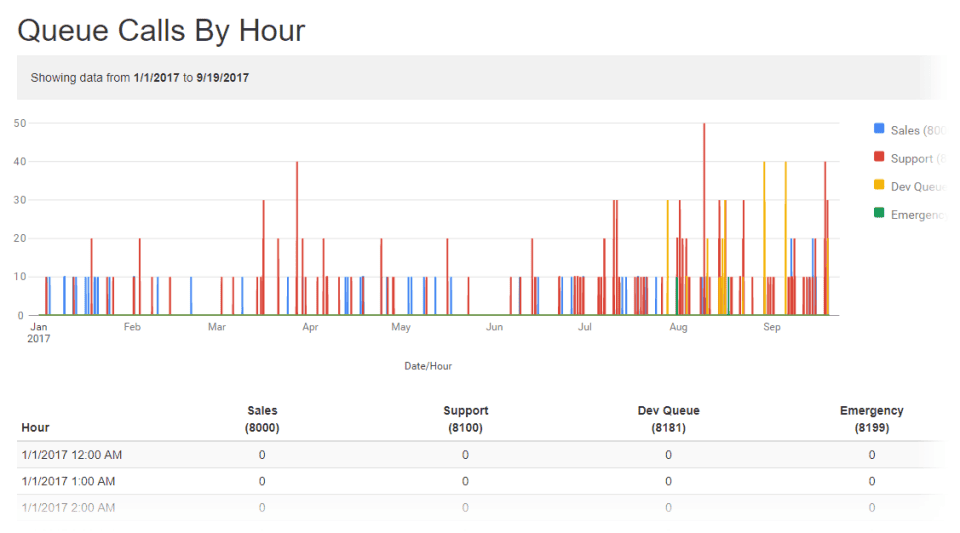Click the blue Sales legend swatch
This screenshot has height=533, width=960.
879,129
